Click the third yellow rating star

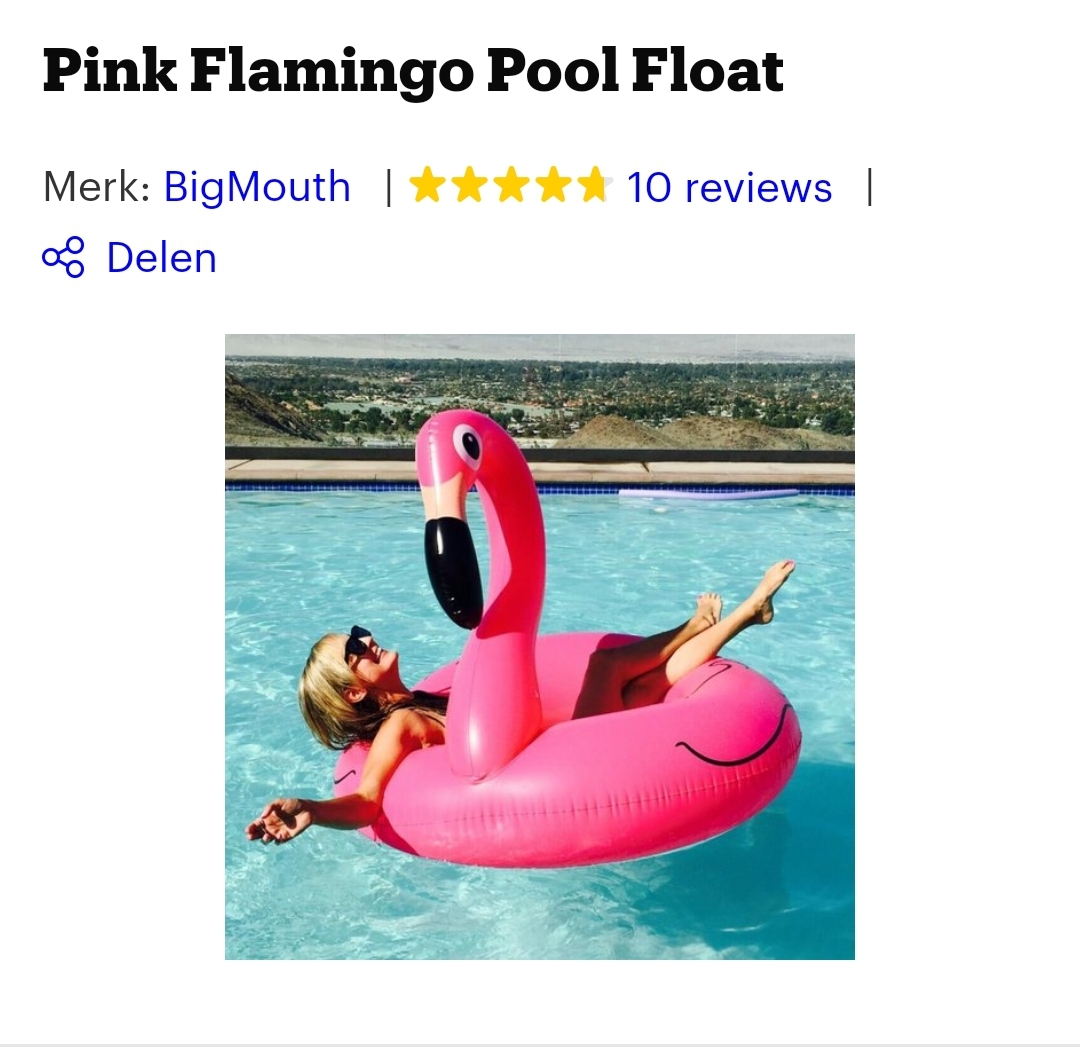pos(511,186)
